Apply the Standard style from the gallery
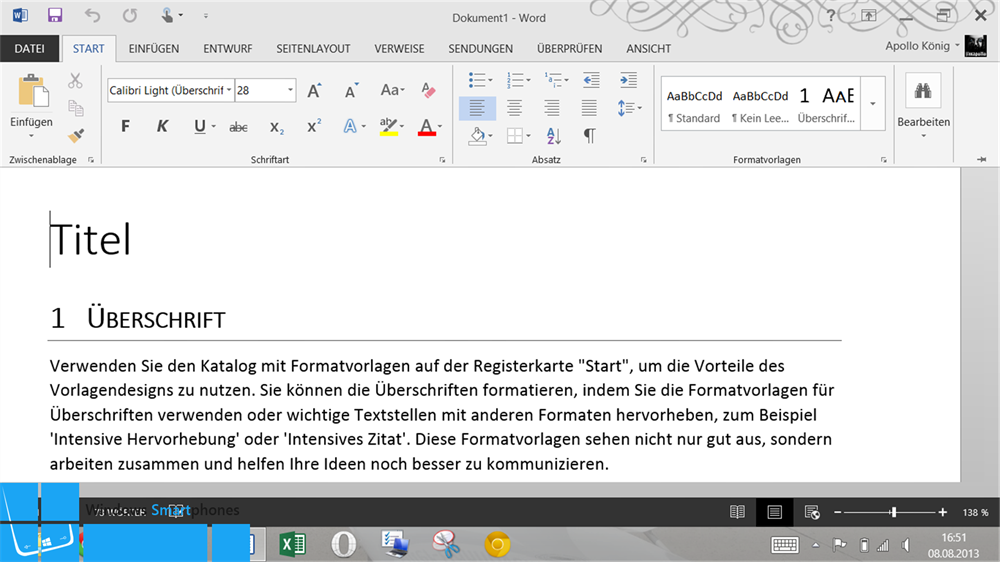 tap(694, 105)
